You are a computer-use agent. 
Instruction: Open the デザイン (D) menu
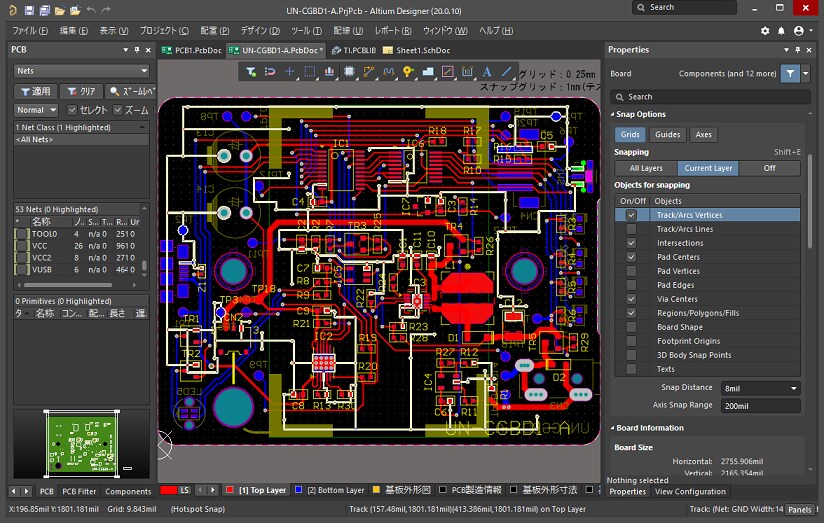(x=260, y=31)
